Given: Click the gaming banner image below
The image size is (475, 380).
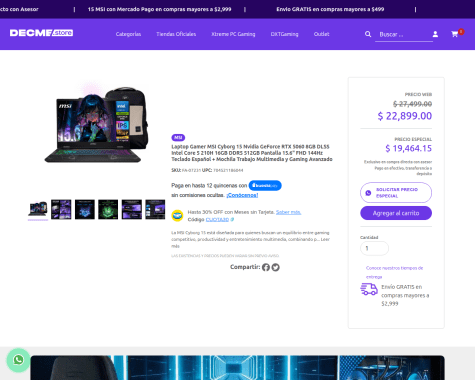Looking at the screenshot, I should pos(237,368).
